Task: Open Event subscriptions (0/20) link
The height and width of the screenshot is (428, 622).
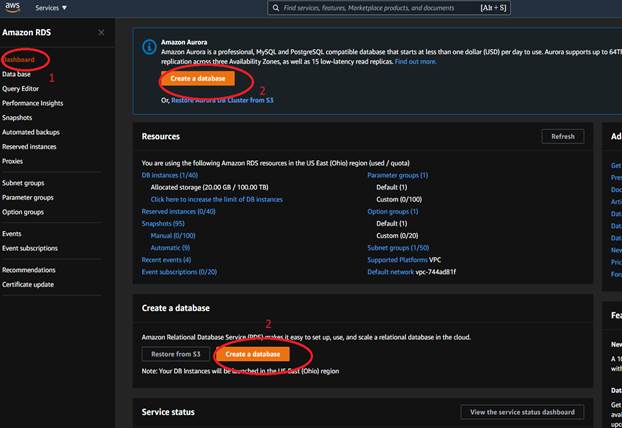Action: 179,272
